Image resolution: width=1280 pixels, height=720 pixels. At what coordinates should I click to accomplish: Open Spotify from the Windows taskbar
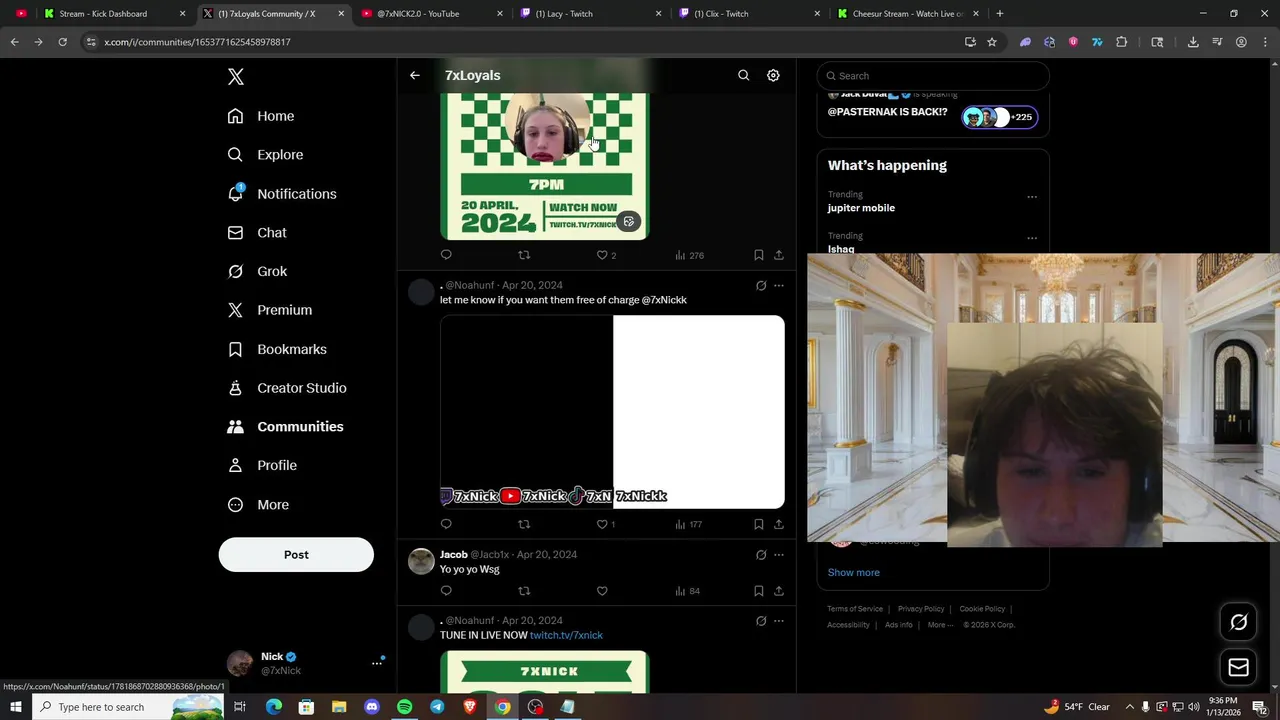click(x=404, y=707)
